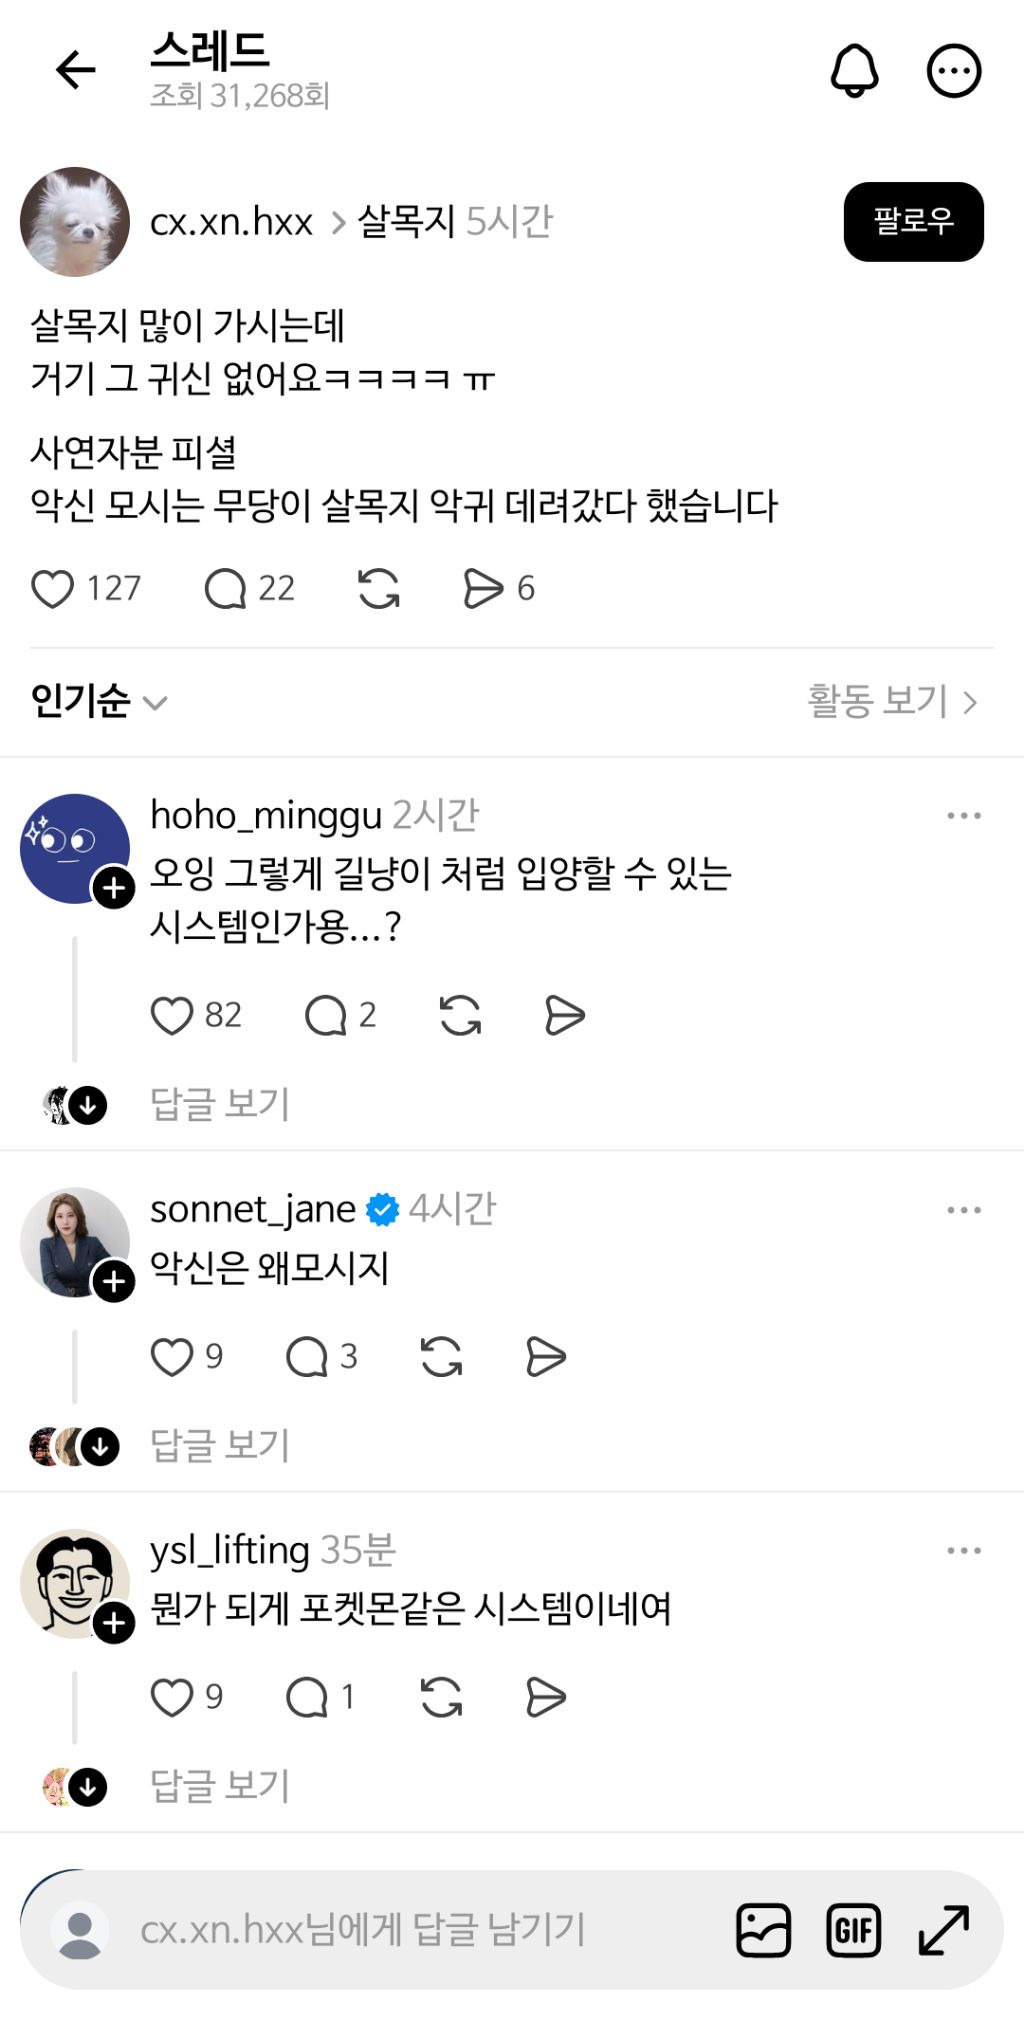This screenshot has width=1024, height=2020.
Task: Expand the reply composer to full screen
Action: [943, 1929]
